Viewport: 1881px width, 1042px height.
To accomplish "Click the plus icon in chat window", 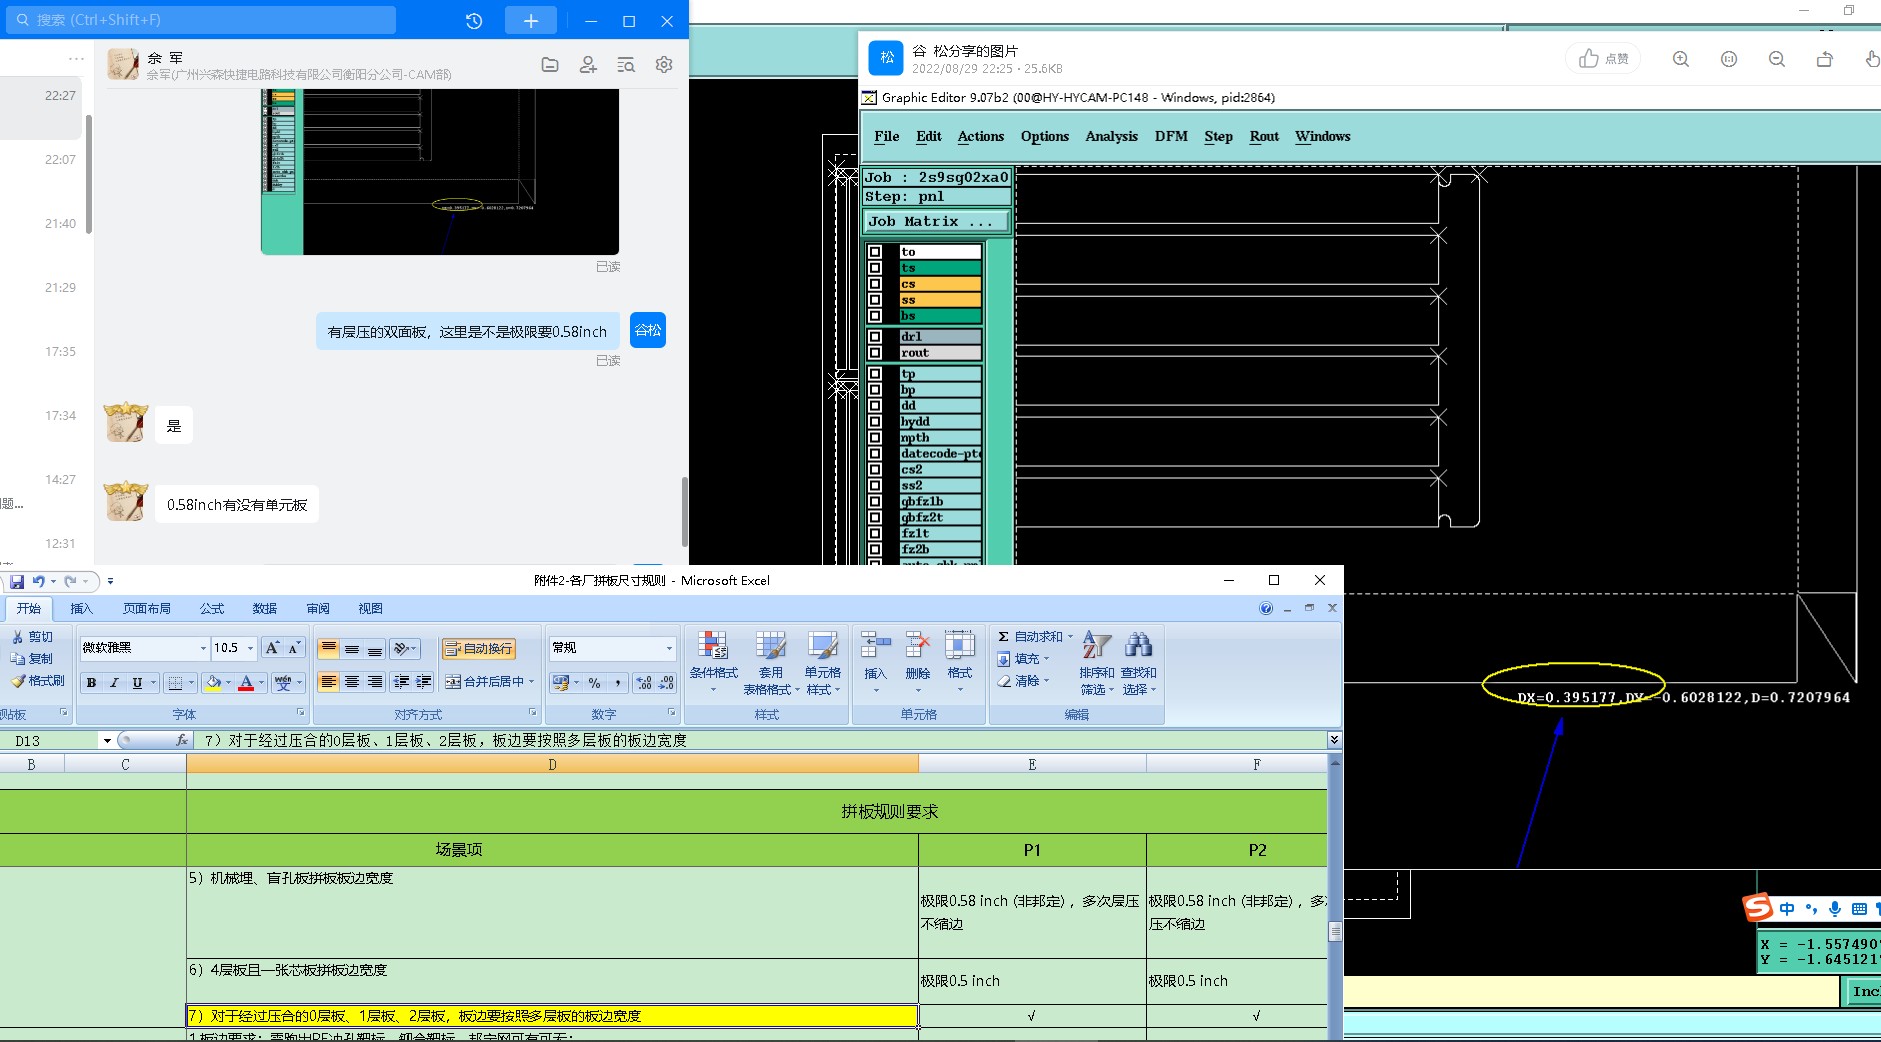I will [531, 21].
